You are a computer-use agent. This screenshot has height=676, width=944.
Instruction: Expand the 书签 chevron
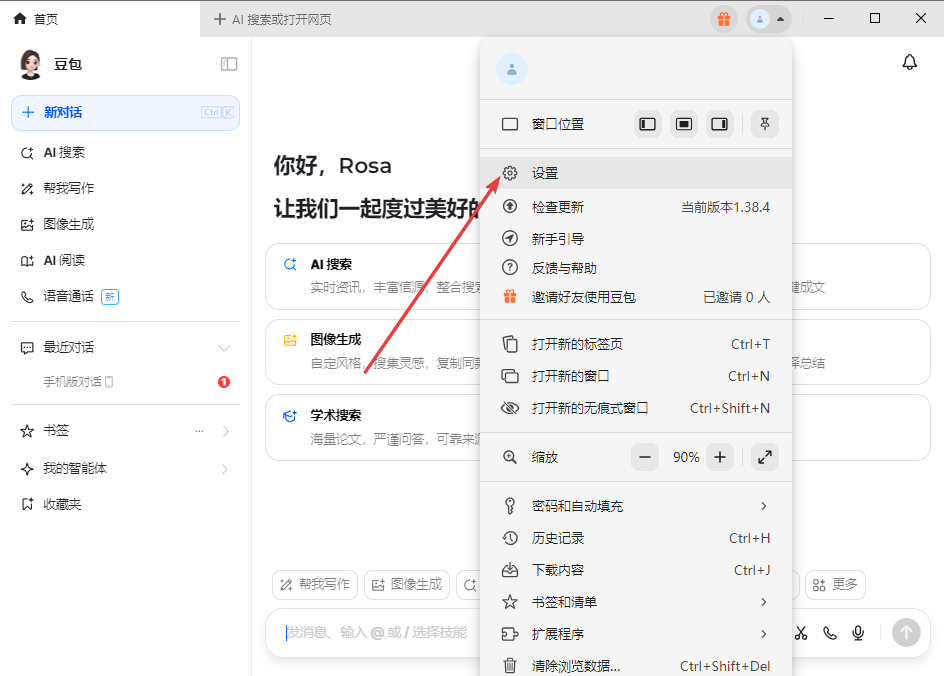click(226, 431)
